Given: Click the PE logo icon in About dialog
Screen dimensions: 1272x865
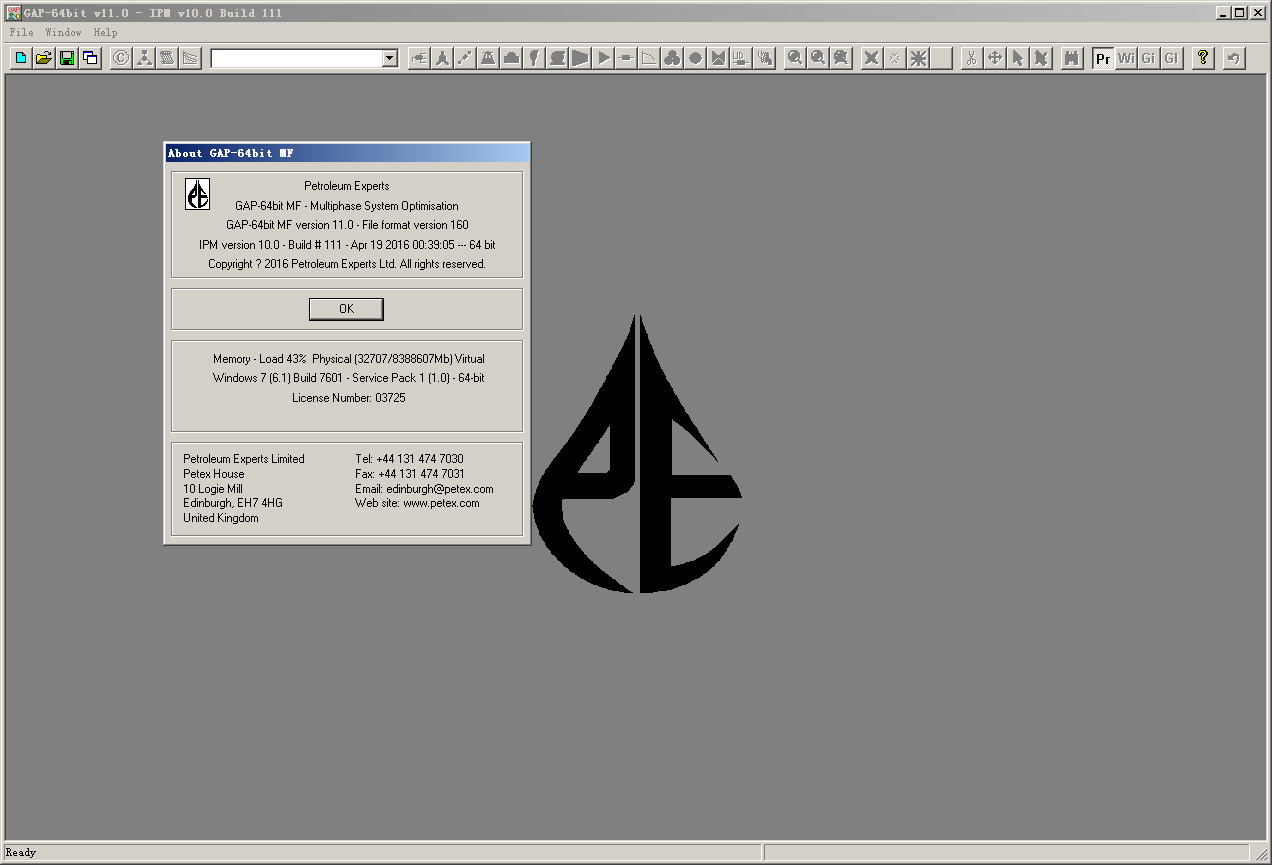Looking at the screenshot, I should (x=197, y=193).
